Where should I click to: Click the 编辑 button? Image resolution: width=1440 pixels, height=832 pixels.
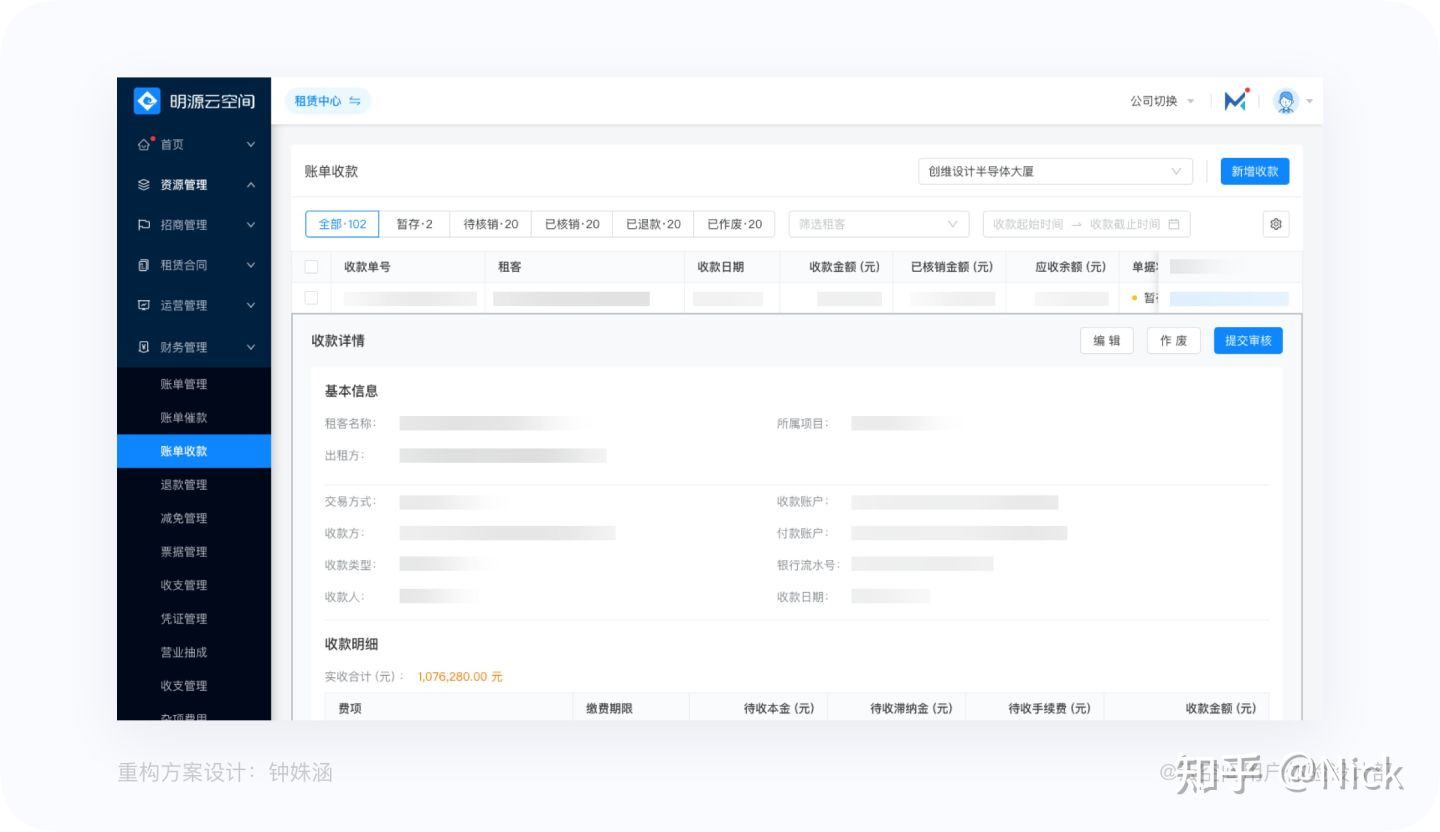click(1106, 340)
